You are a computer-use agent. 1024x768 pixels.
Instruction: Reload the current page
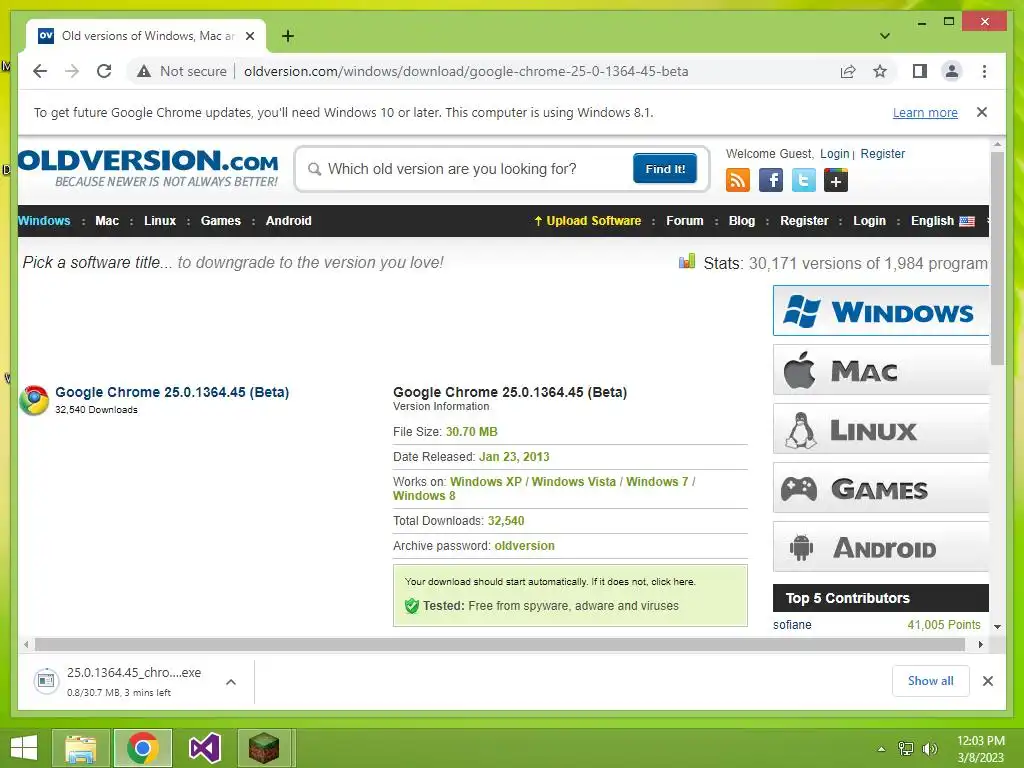(104, 71)
